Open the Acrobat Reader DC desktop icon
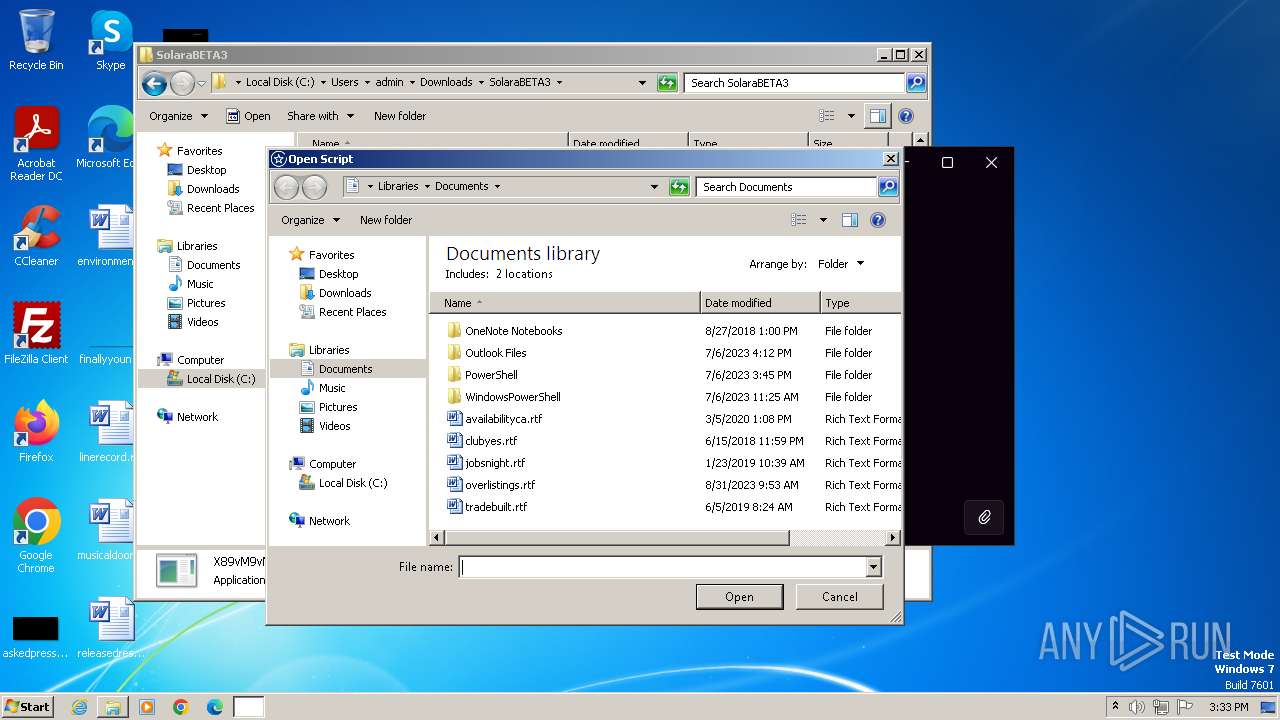Screen dimensions: 1280x720 pos(36,144)
